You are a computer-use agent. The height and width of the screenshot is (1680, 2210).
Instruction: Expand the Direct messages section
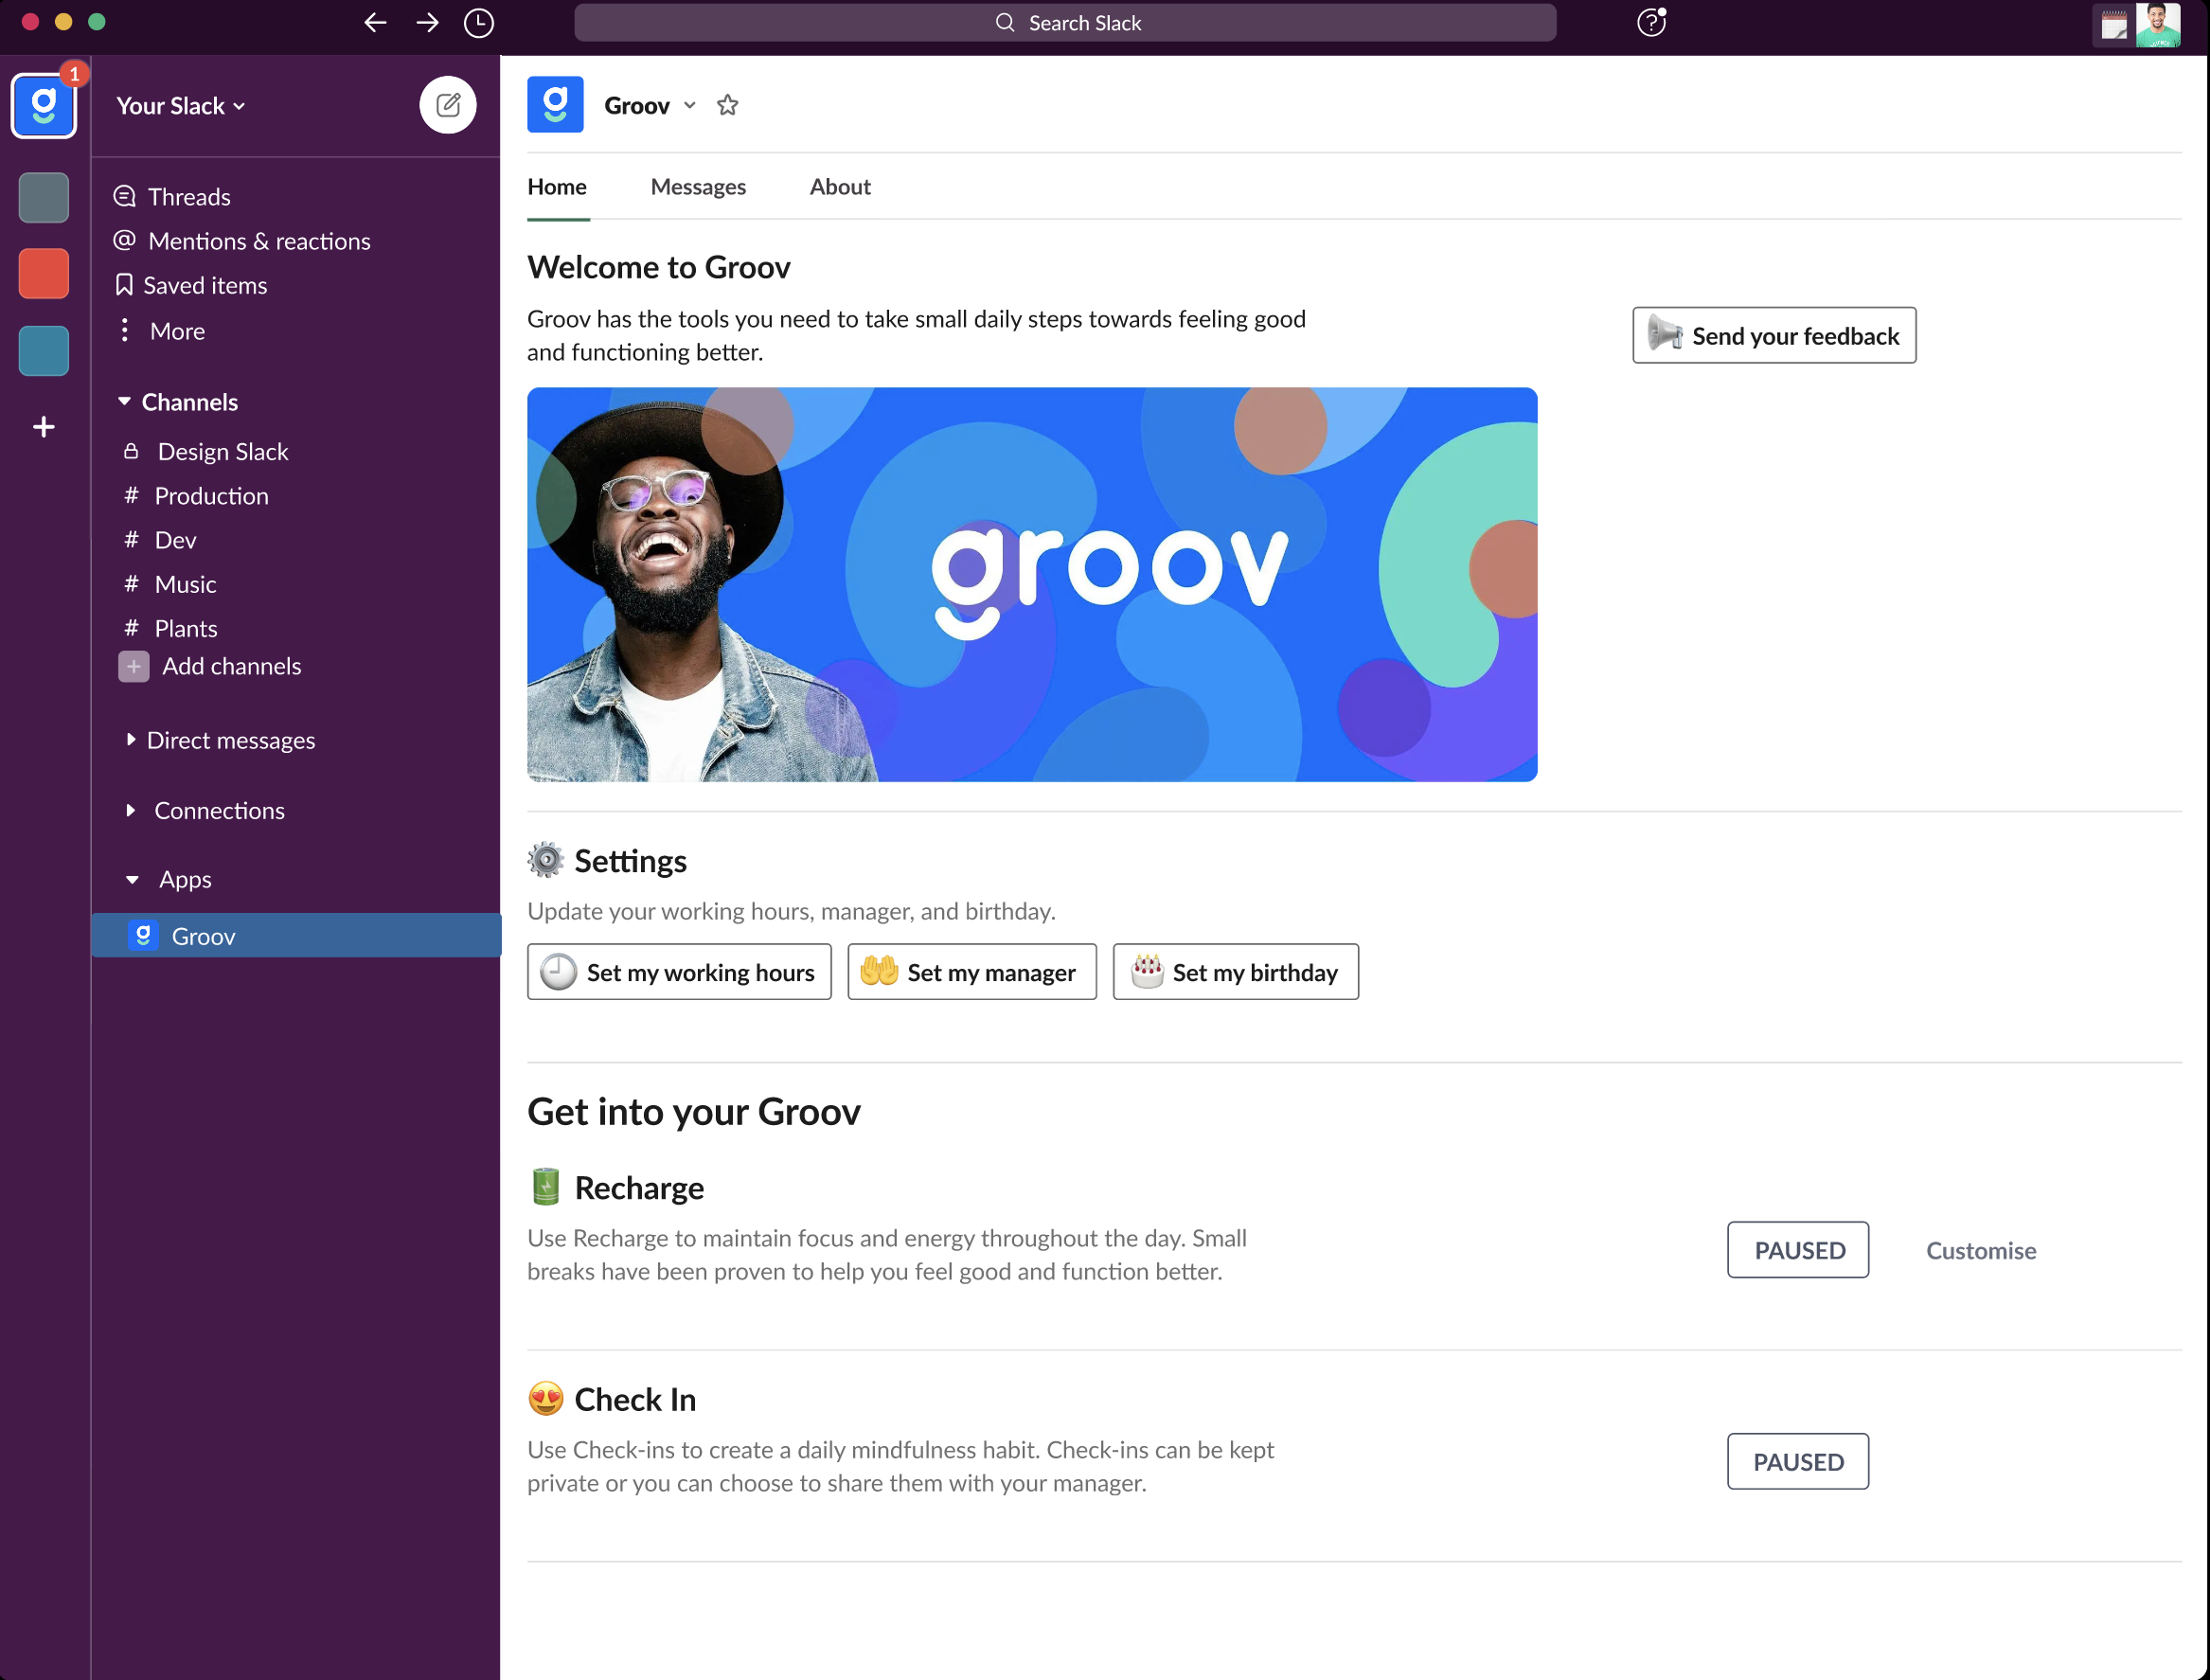coord(130,740)
